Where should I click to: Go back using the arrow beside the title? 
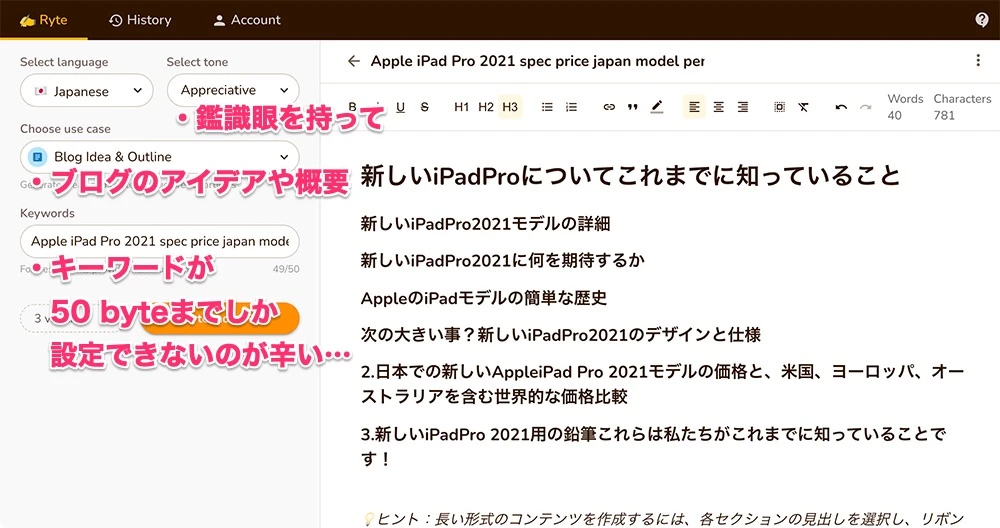tap(353, 61)
